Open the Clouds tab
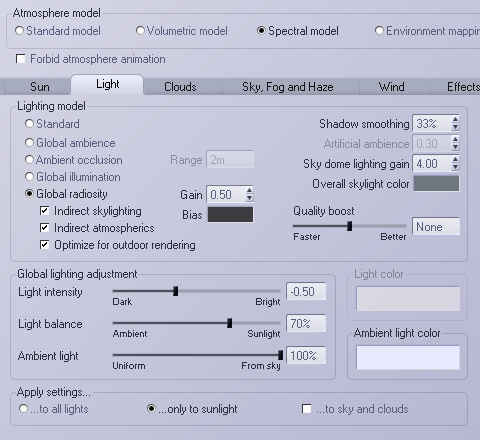This screenshot has height=440, width=480. (180, 87)
